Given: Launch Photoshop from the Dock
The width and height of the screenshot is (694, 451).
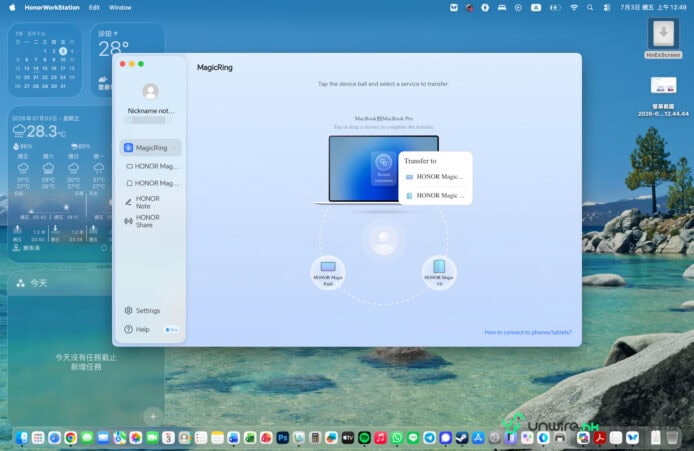Looking at the screenshot, I should pos(283,438).
